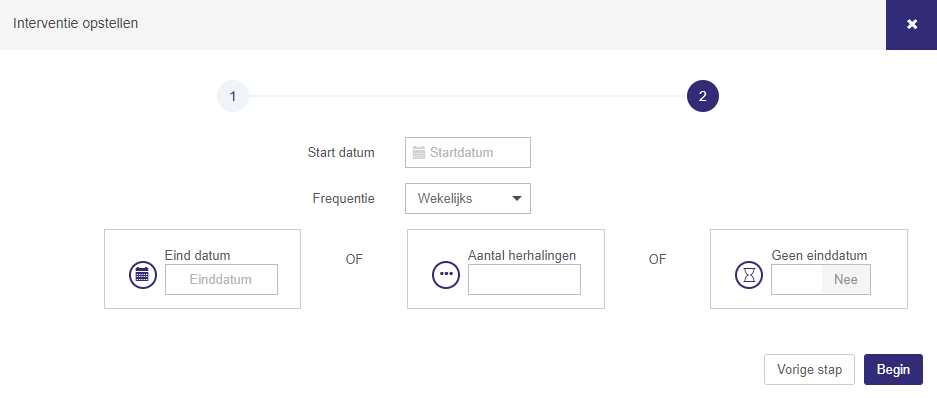The height and width of the screenshot is (398, 937).
Task: Click the Aantal herhalingen label text
Action: tap(522, 256)
